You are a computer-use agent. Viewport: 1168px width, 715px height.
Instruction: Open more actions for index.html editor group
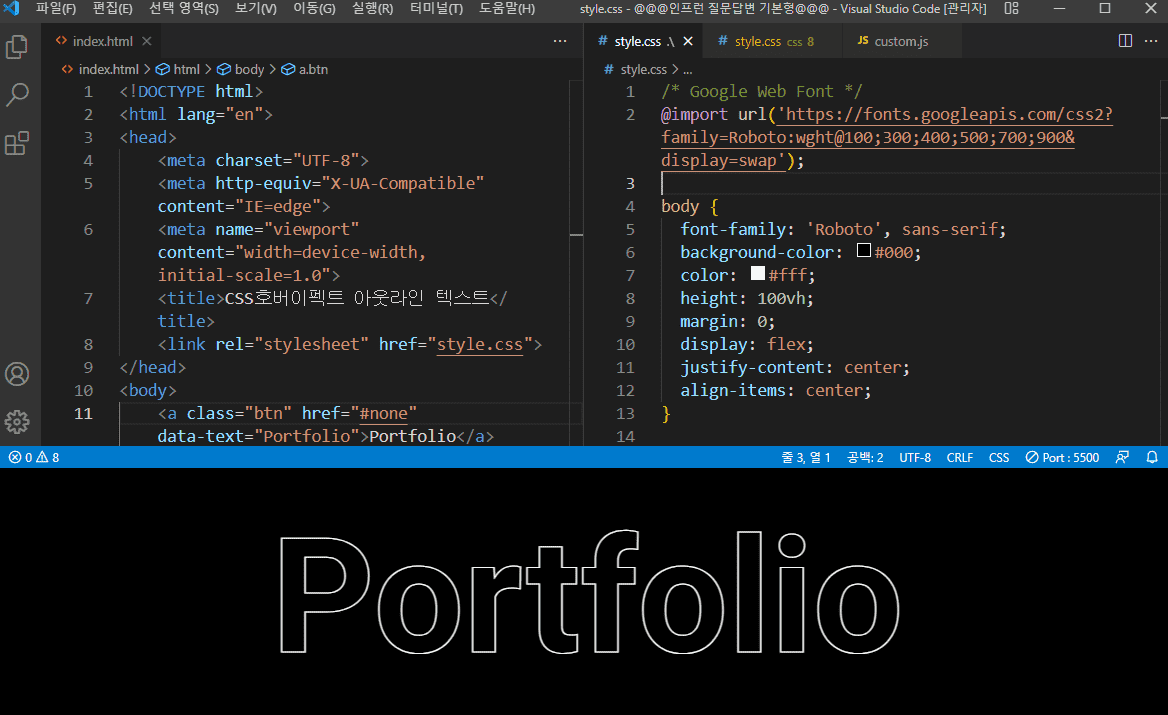pyautogui.click(x=560, y=41)
